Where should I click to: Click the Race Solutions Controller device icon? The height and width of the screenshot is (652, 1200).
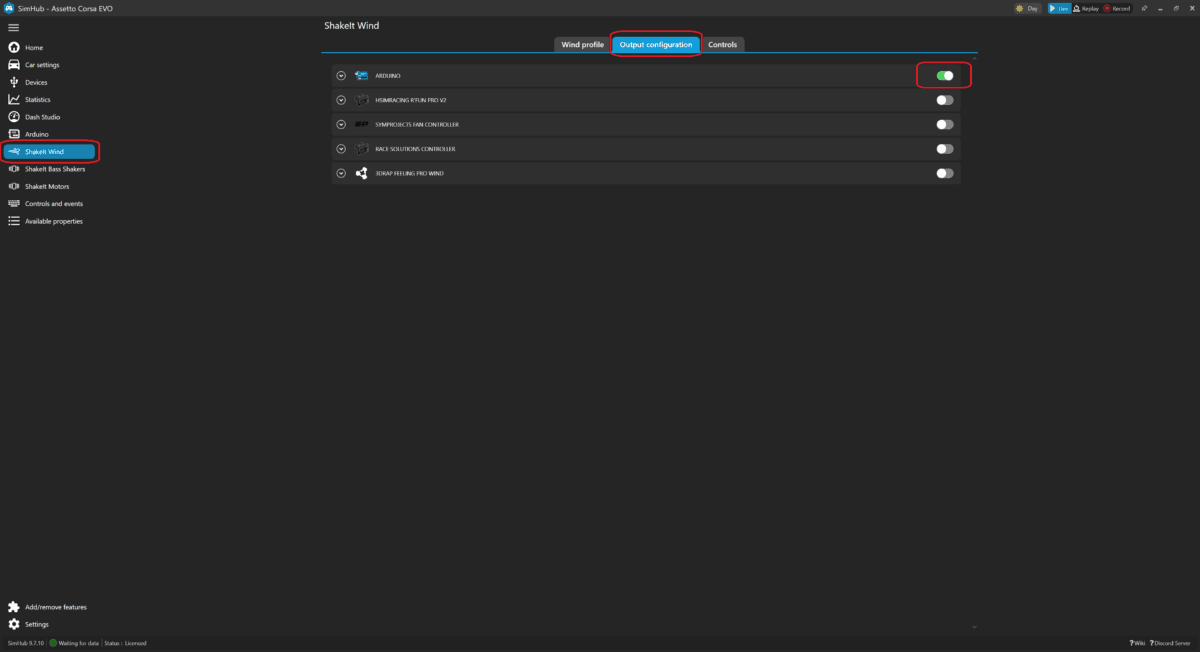[x=362, y=149]
